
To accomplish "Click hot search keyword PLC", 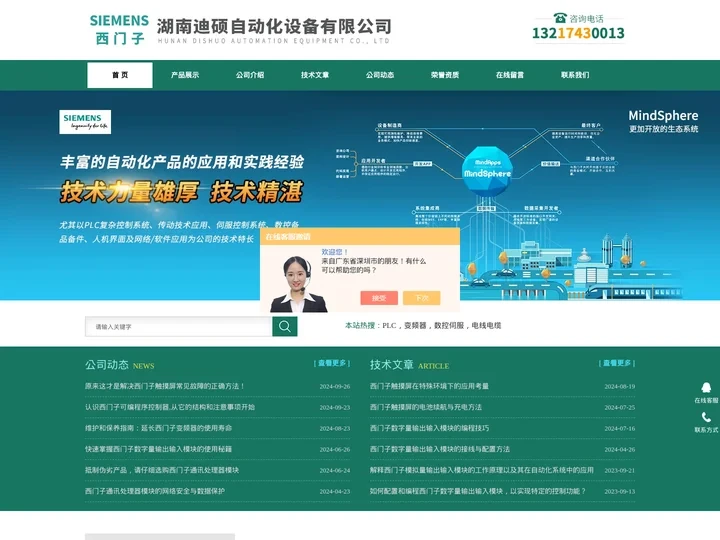I will [x=389, y=326].
